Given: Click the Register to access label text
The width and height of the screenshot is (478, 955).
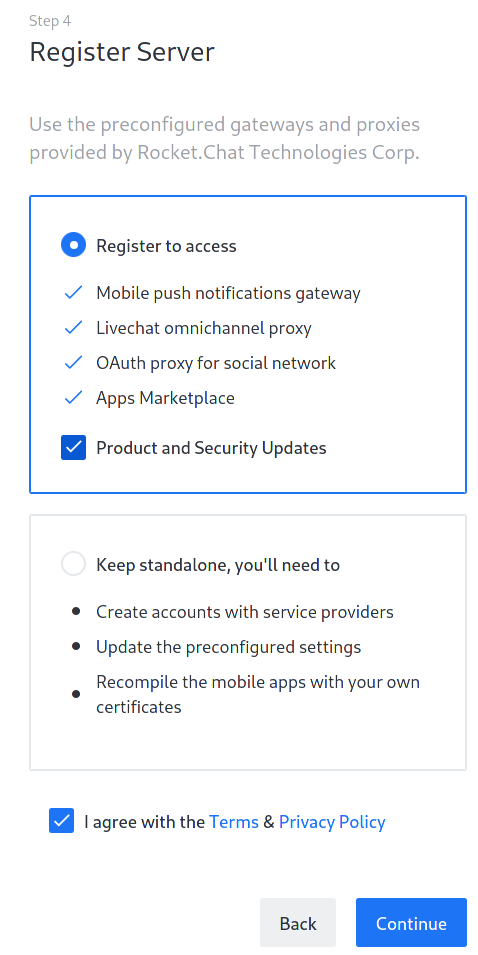Looking at the screenshot, I should (x=166, y=245).
